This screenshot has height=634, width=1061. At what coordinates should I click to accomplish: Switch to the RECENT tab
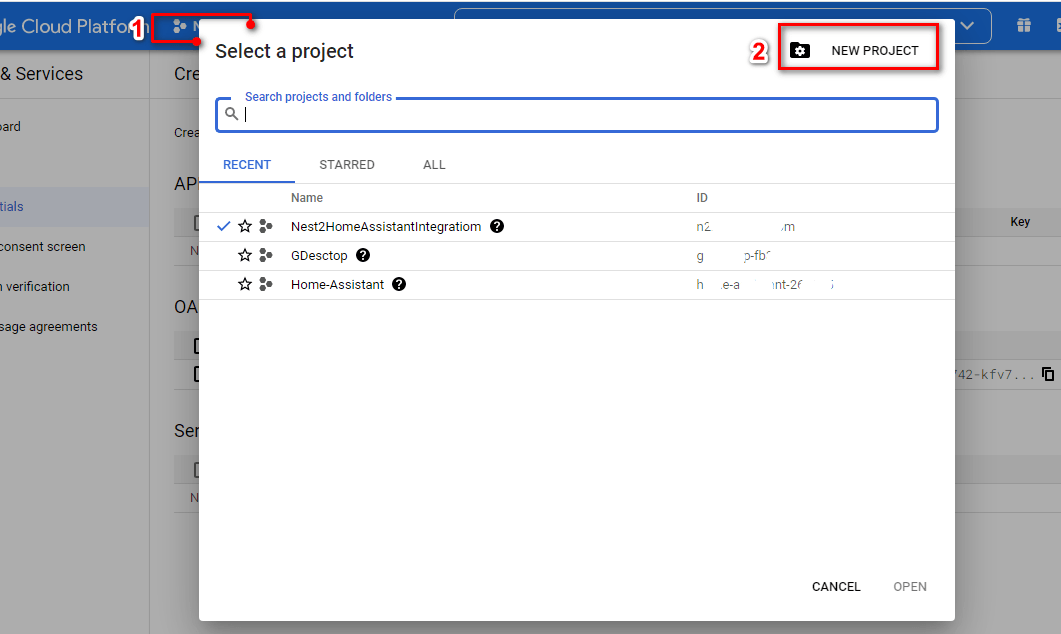pos(247,165)
